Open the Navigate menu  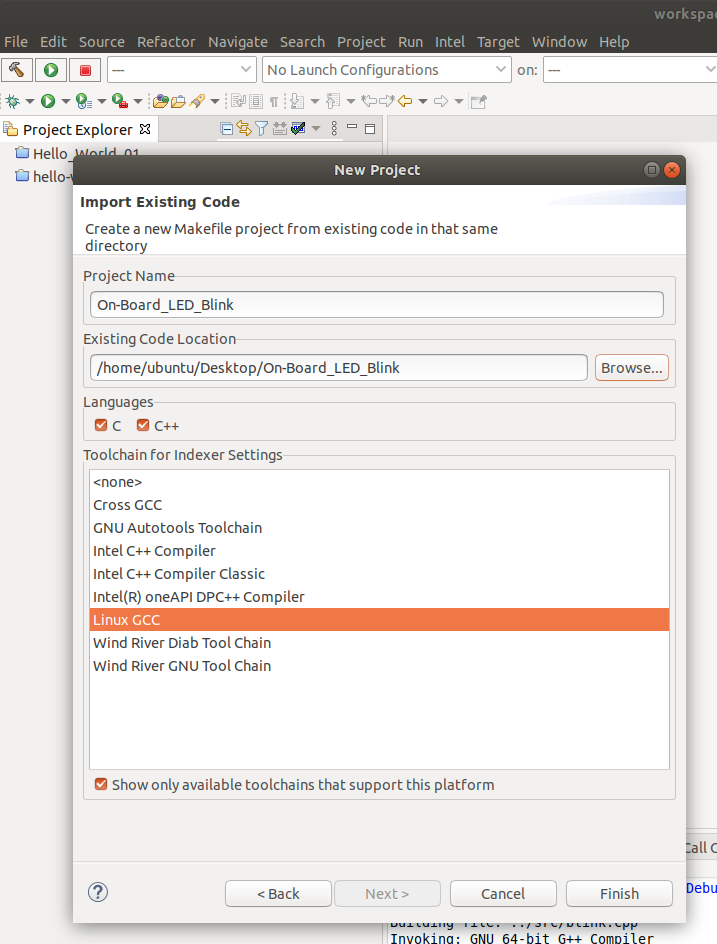coord(238,42)
